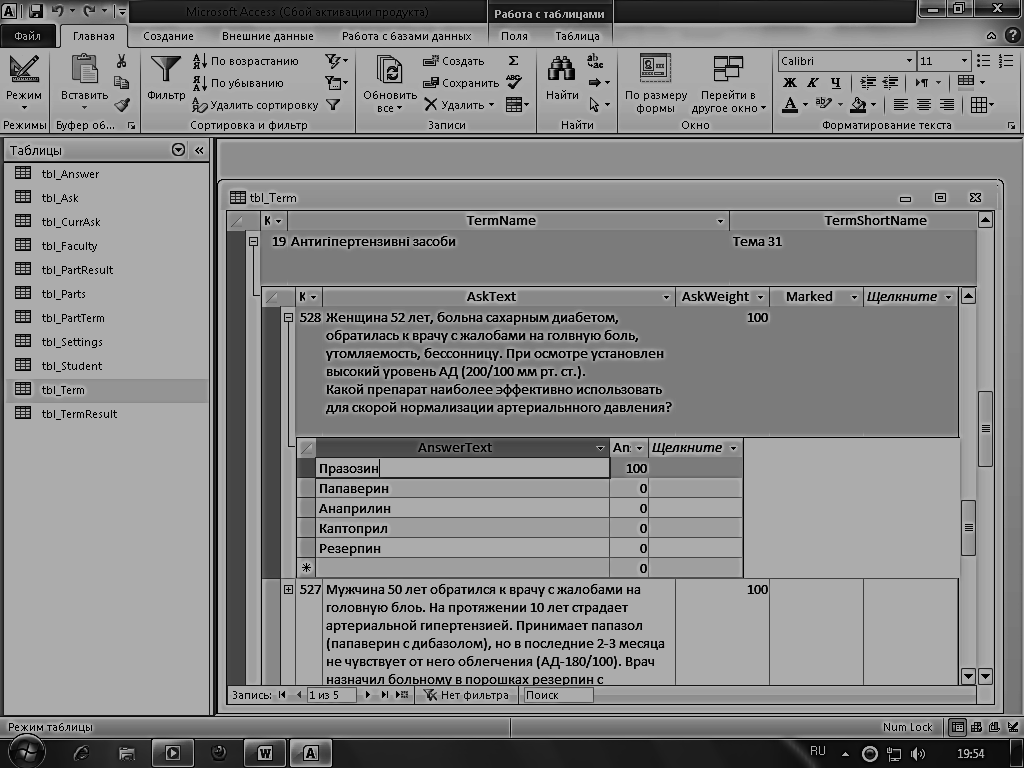Save the record with Сохранить
This screenshot has height=768, width=1024.
pos(461,83)
